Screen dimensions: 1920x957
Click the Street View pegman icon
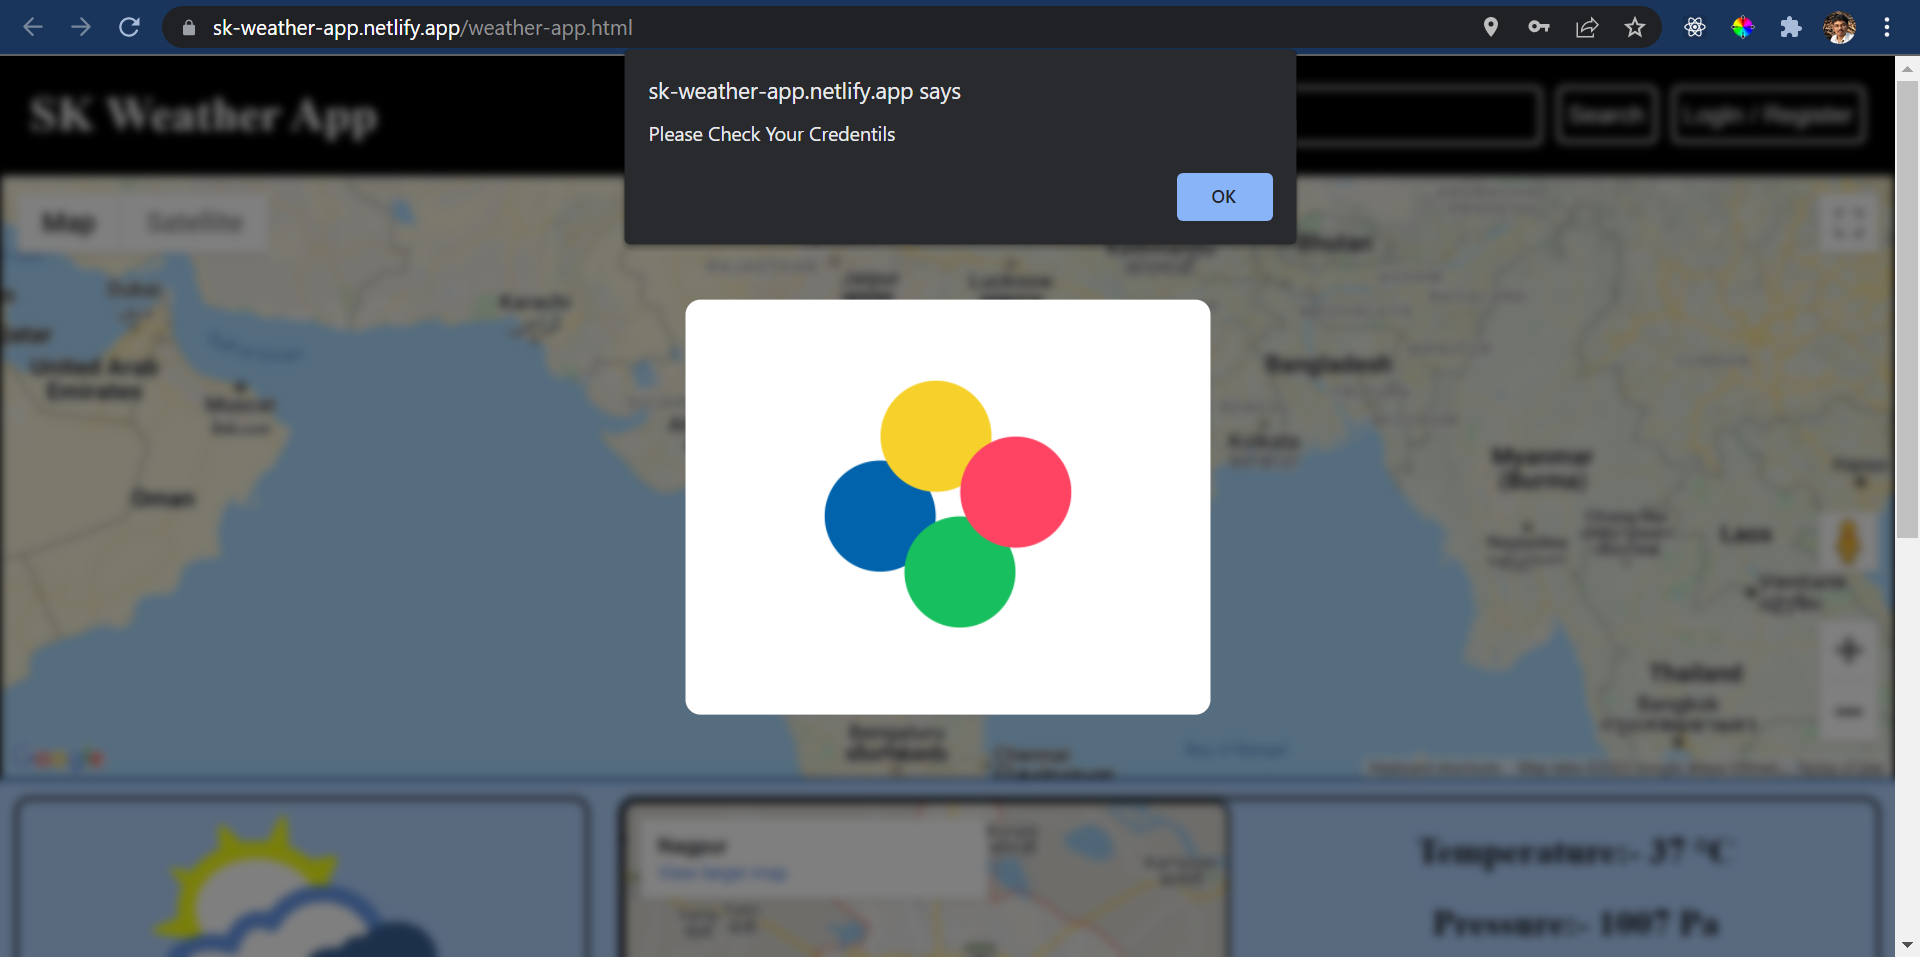click(x=1848, y=541)
